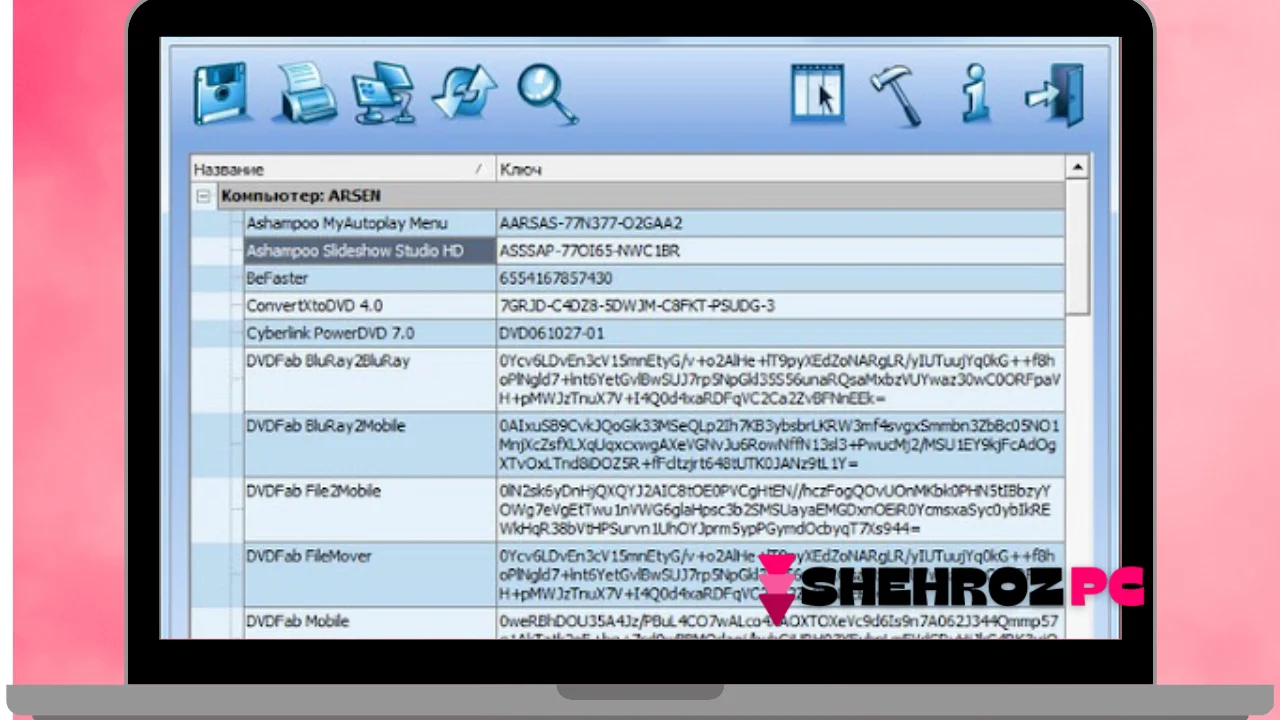Click the DVDFab File2Mobile key text

coord(776,509)
